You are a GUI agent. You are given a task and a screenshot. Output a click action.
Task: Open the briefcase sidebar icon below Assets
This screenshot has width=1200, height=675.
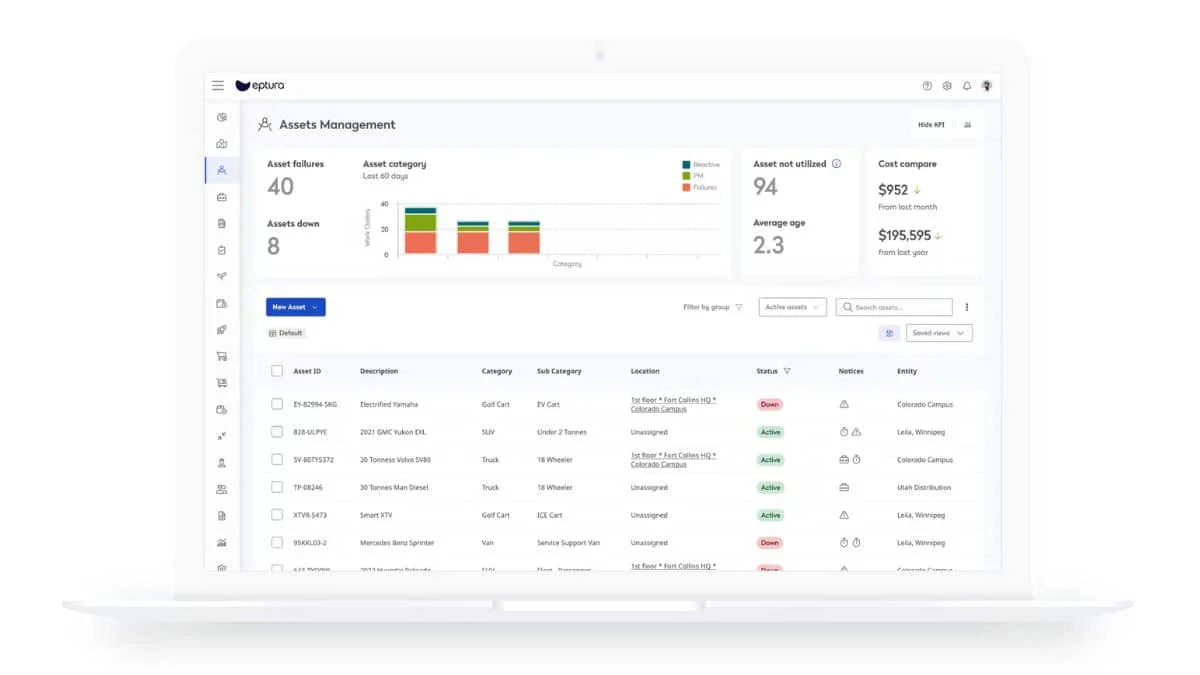point(222,197)
